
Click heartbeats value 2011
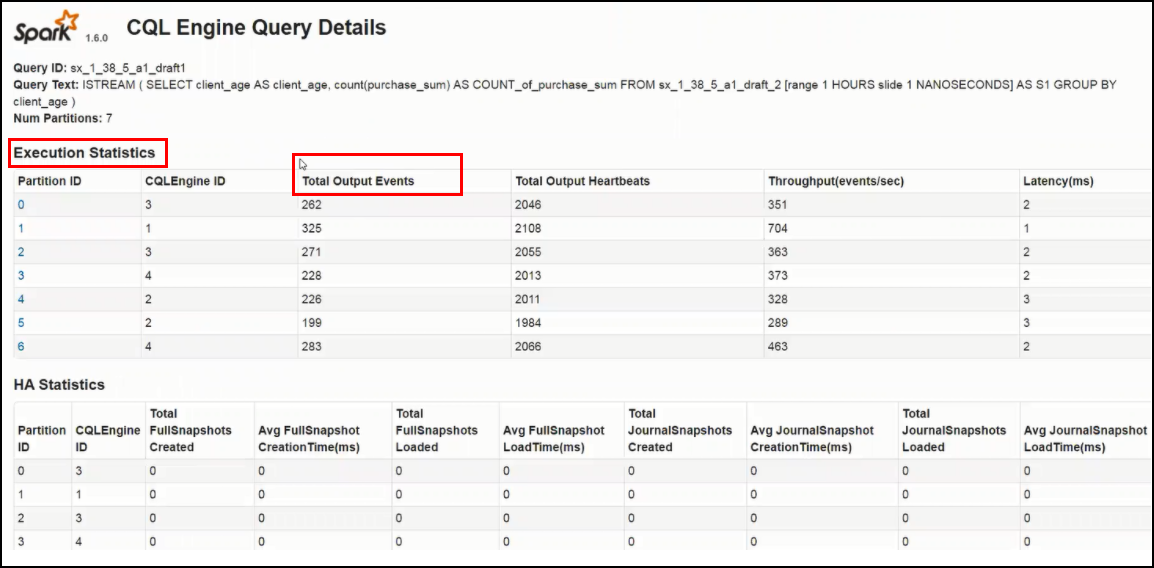[x=528, y=299]
